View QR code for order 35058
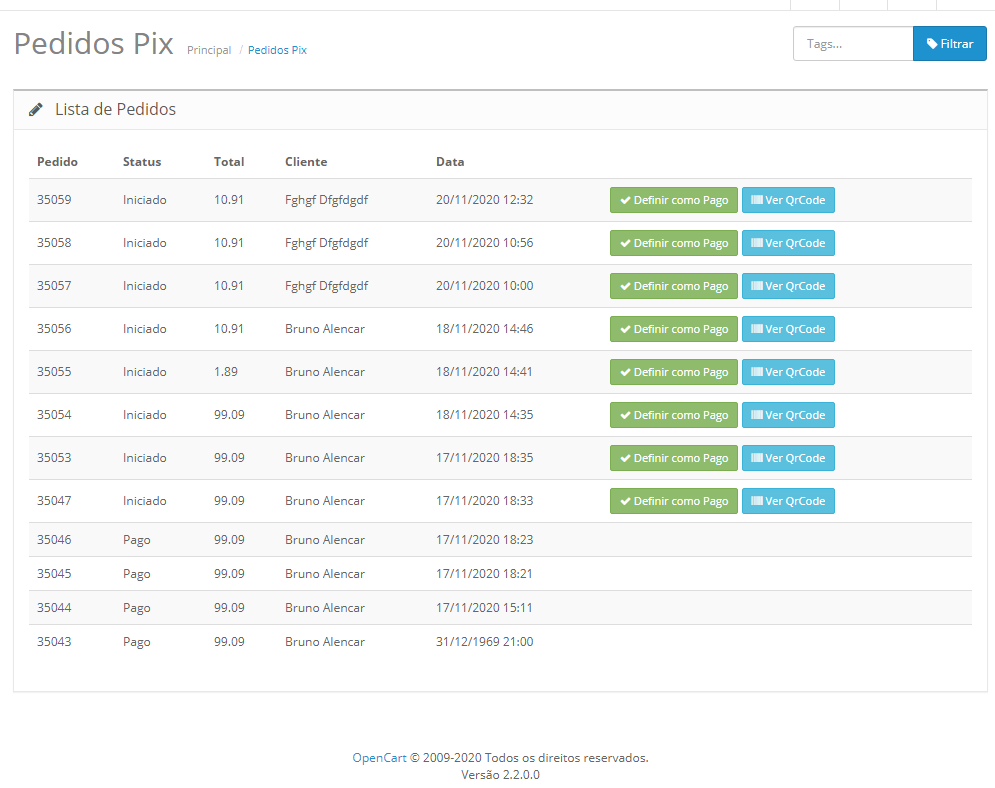The height and width of the screenshot is (788, 995). [x=787, y=243]
